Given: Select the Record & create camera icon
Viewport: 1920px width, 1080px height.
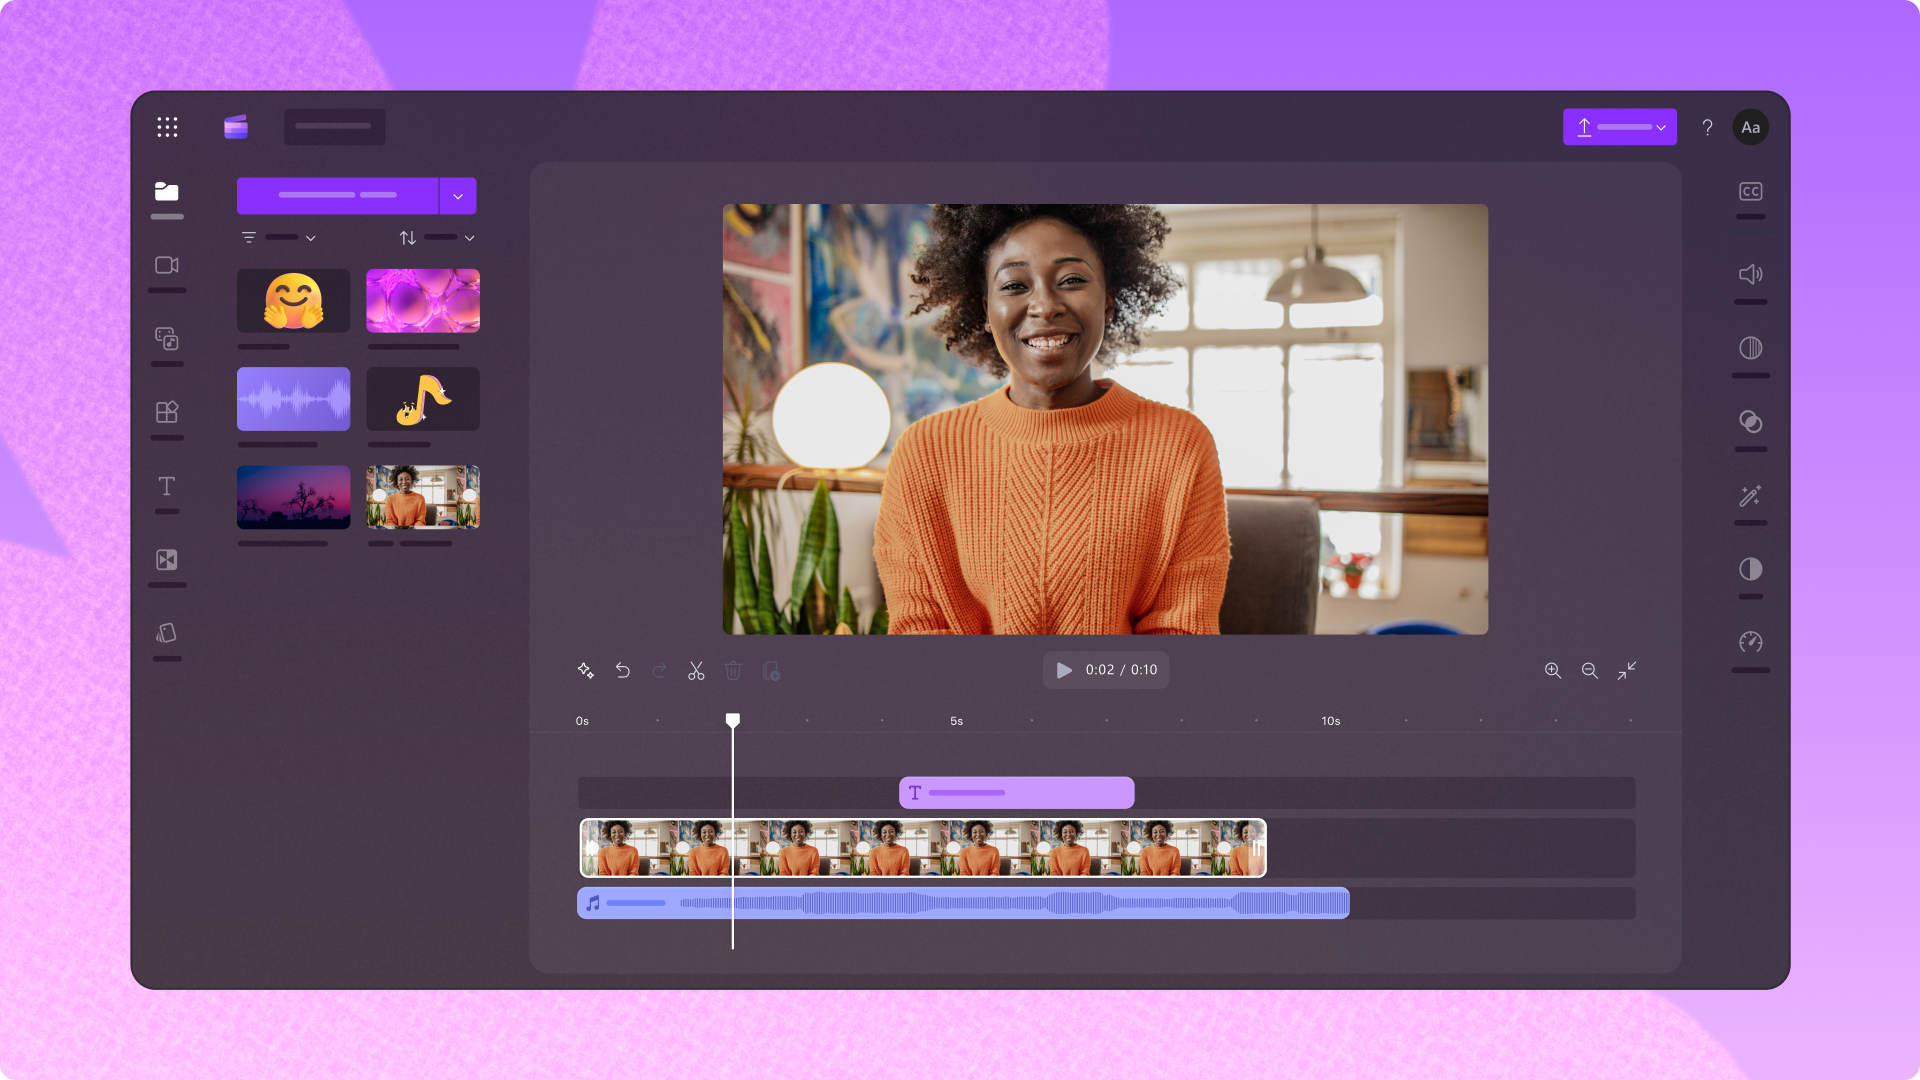Looking at the screenshot, I should (x=167, y=265).
